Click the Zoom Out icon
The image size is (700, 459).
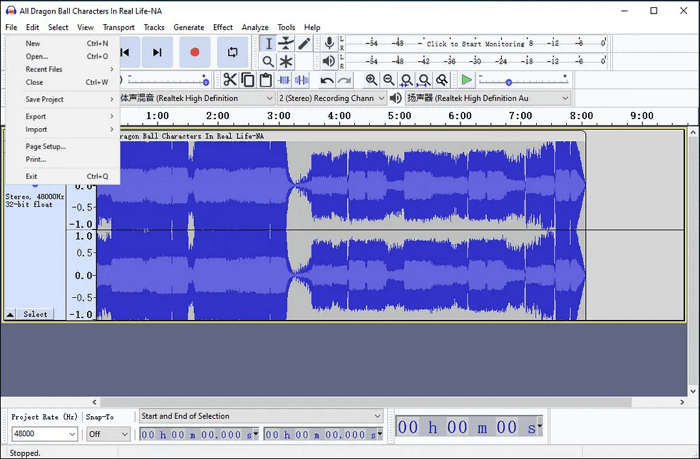point(388,80)
